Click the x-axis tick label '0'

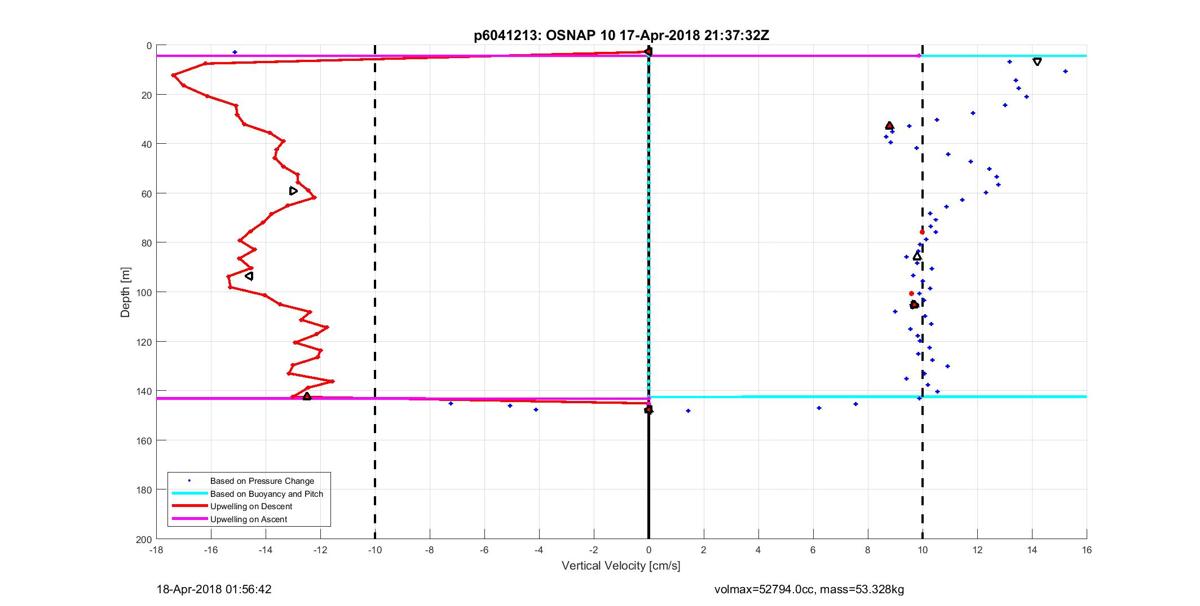pos(649,550)
